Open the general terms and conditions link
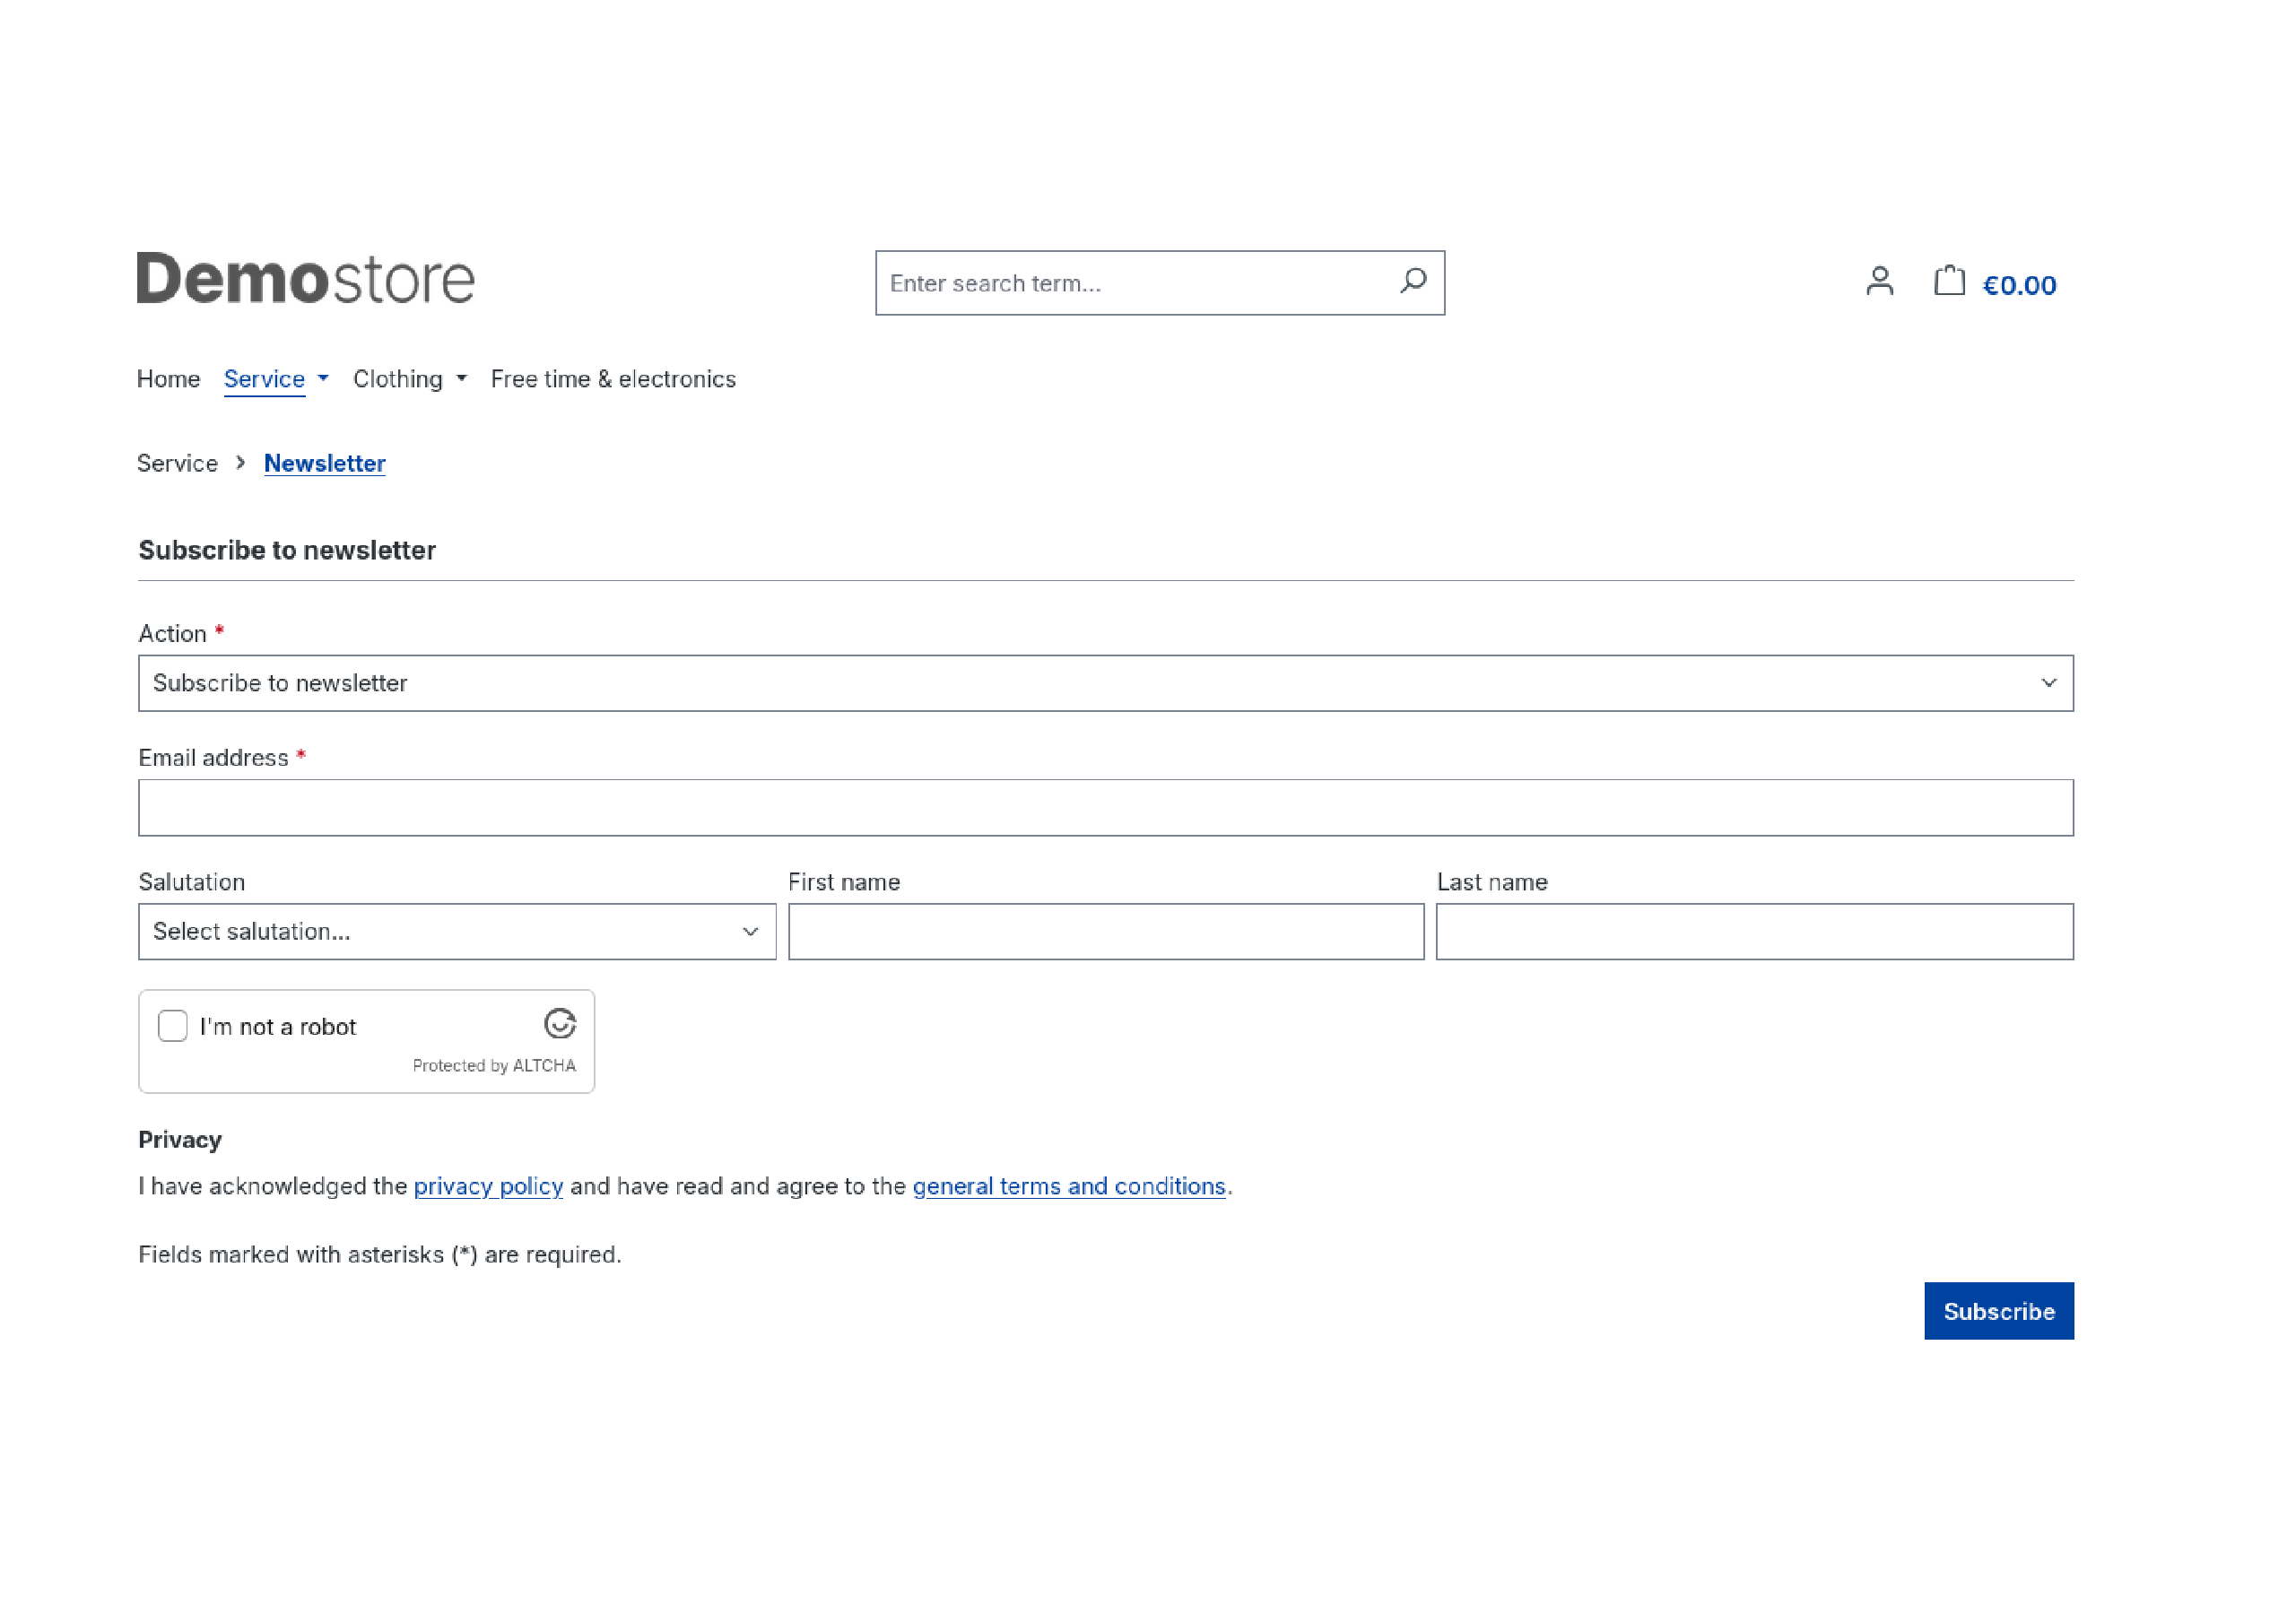Viewport: 2296px width, 1623px height. tap(1069, 1186)
